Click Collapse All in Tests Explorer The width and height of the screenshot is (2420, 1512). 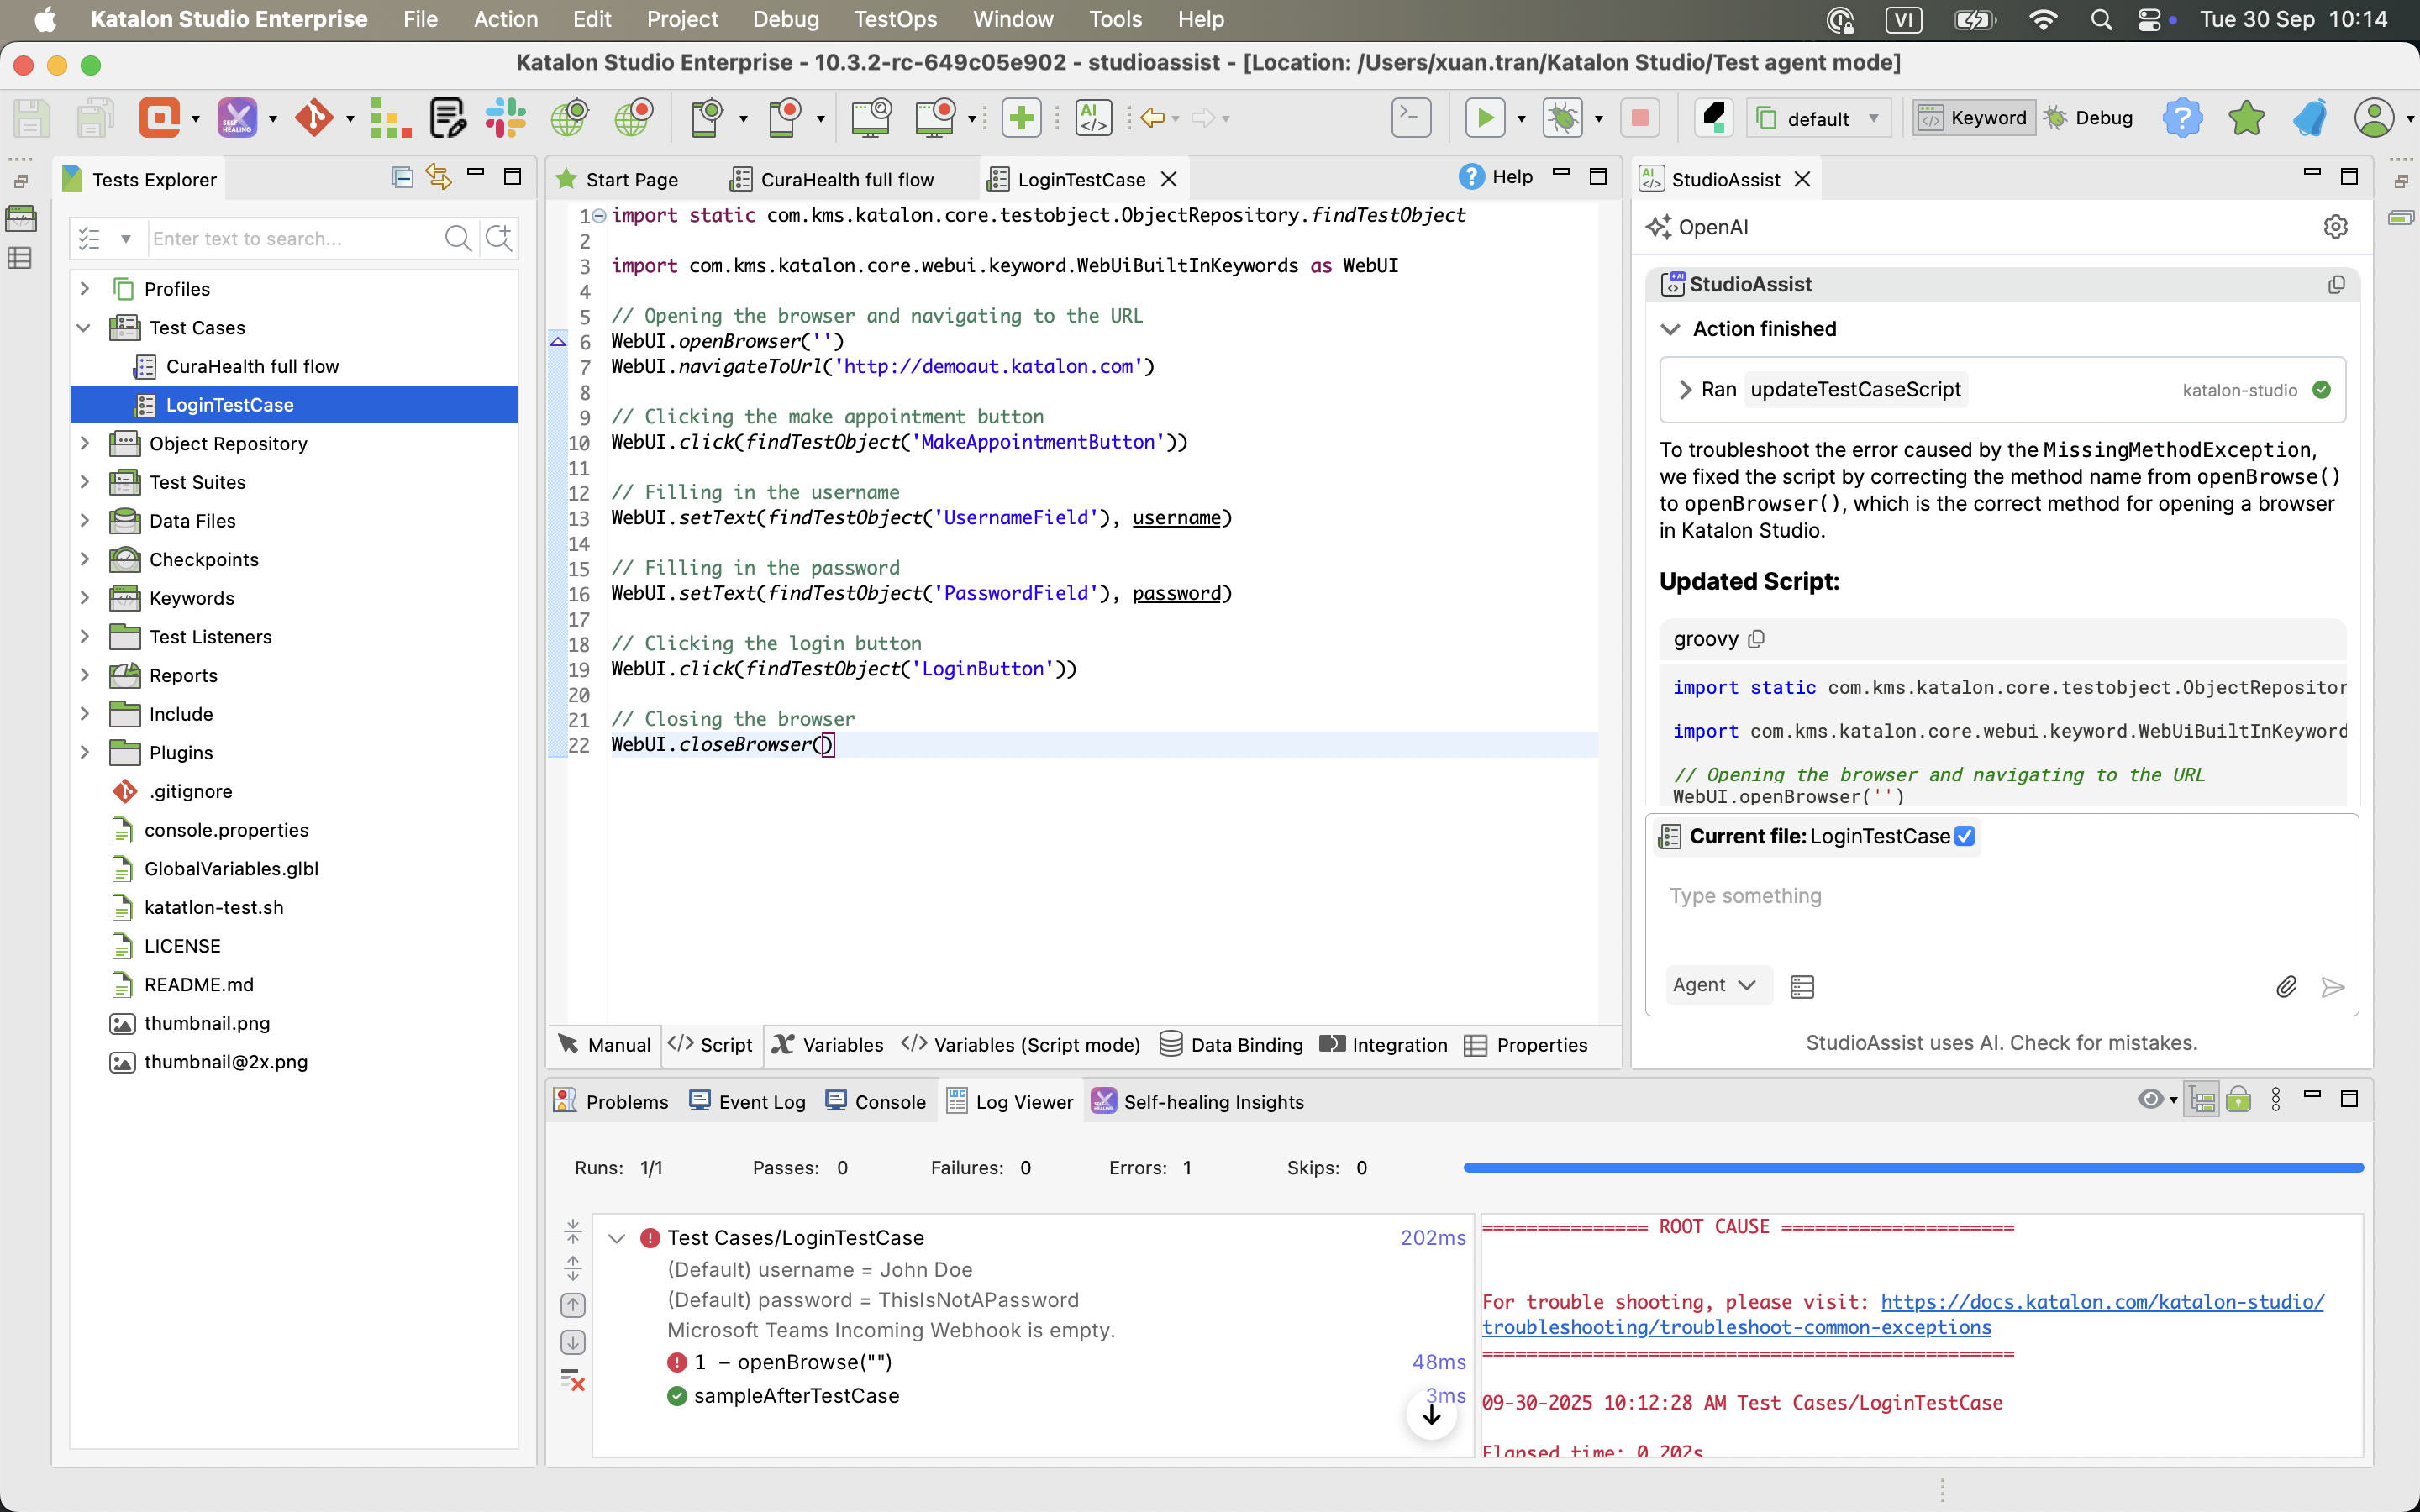point(402,178)
